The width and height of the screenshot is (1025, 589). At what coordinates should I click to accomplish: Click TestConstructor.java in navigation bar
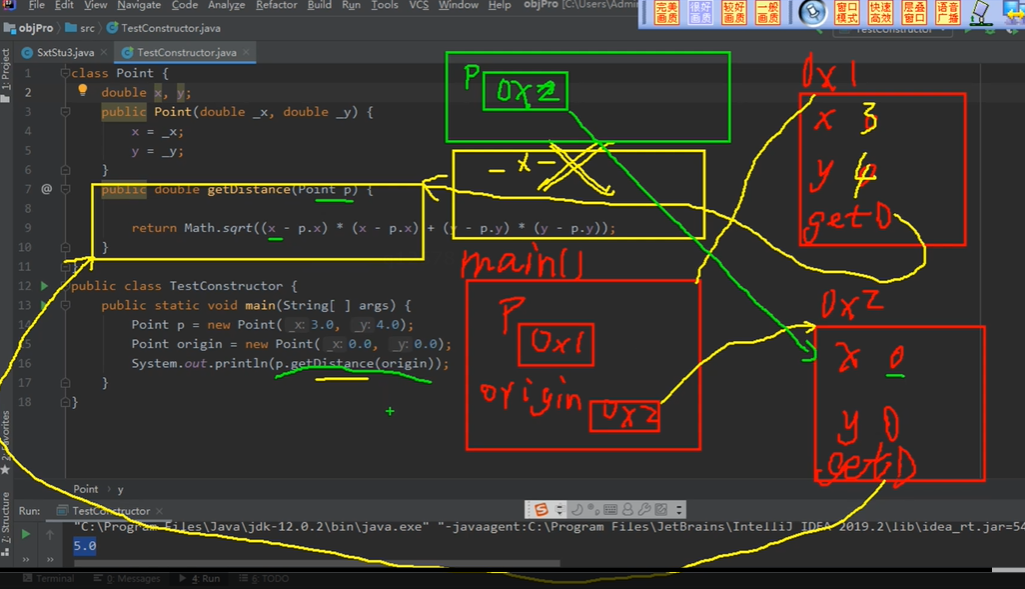tap(163, 28)
